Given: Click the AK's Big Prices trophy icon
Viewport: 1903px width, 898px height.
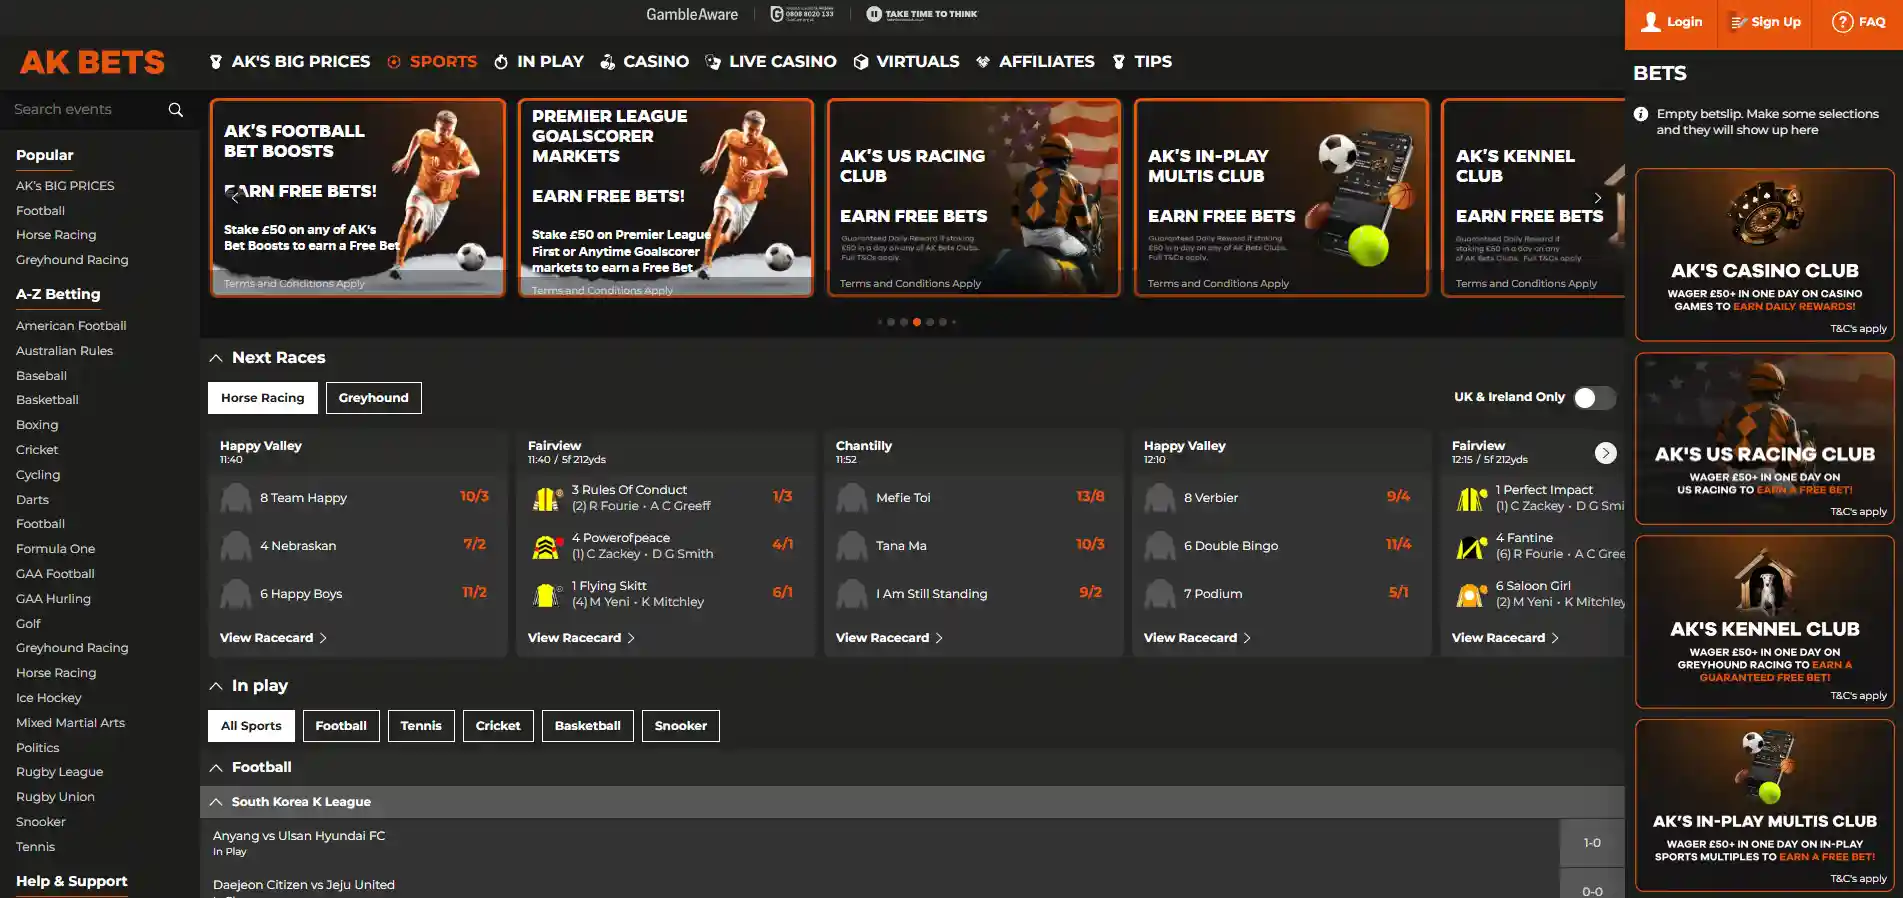Looking at the screenshot, I should [216, 62].
